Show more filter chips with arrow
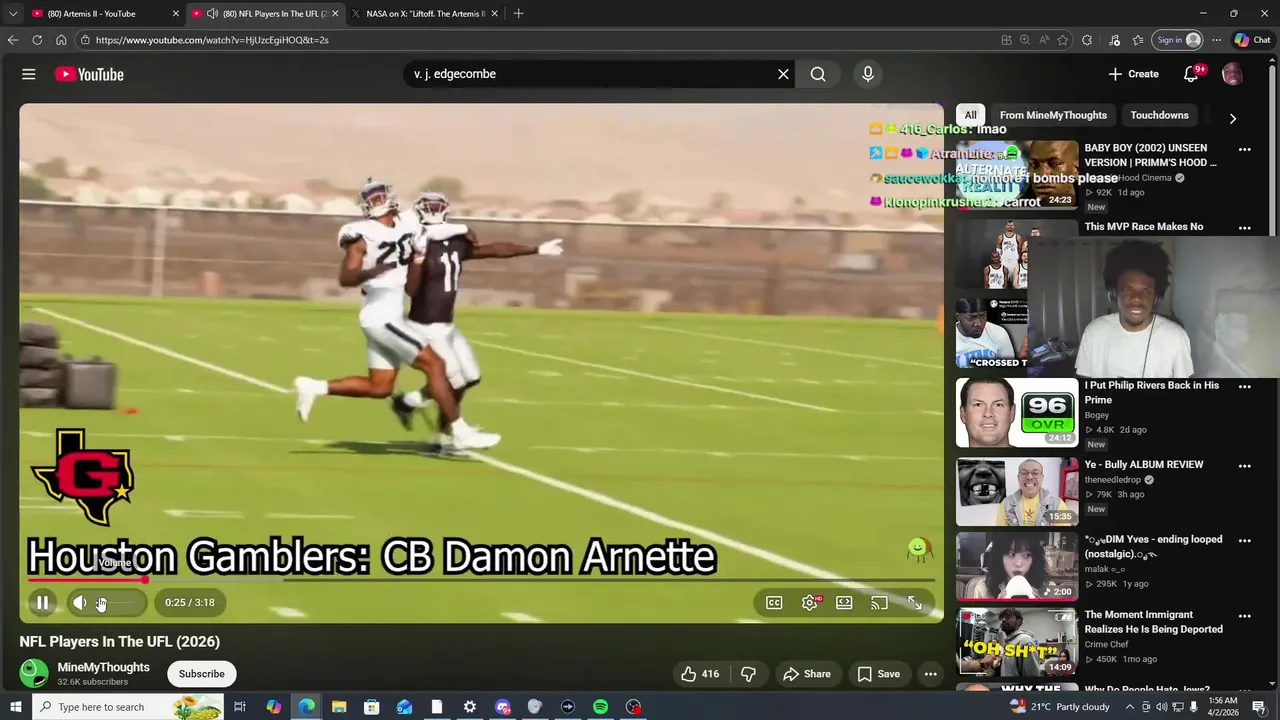This screenshot has height=720, width=1280. click(1233, 118)
